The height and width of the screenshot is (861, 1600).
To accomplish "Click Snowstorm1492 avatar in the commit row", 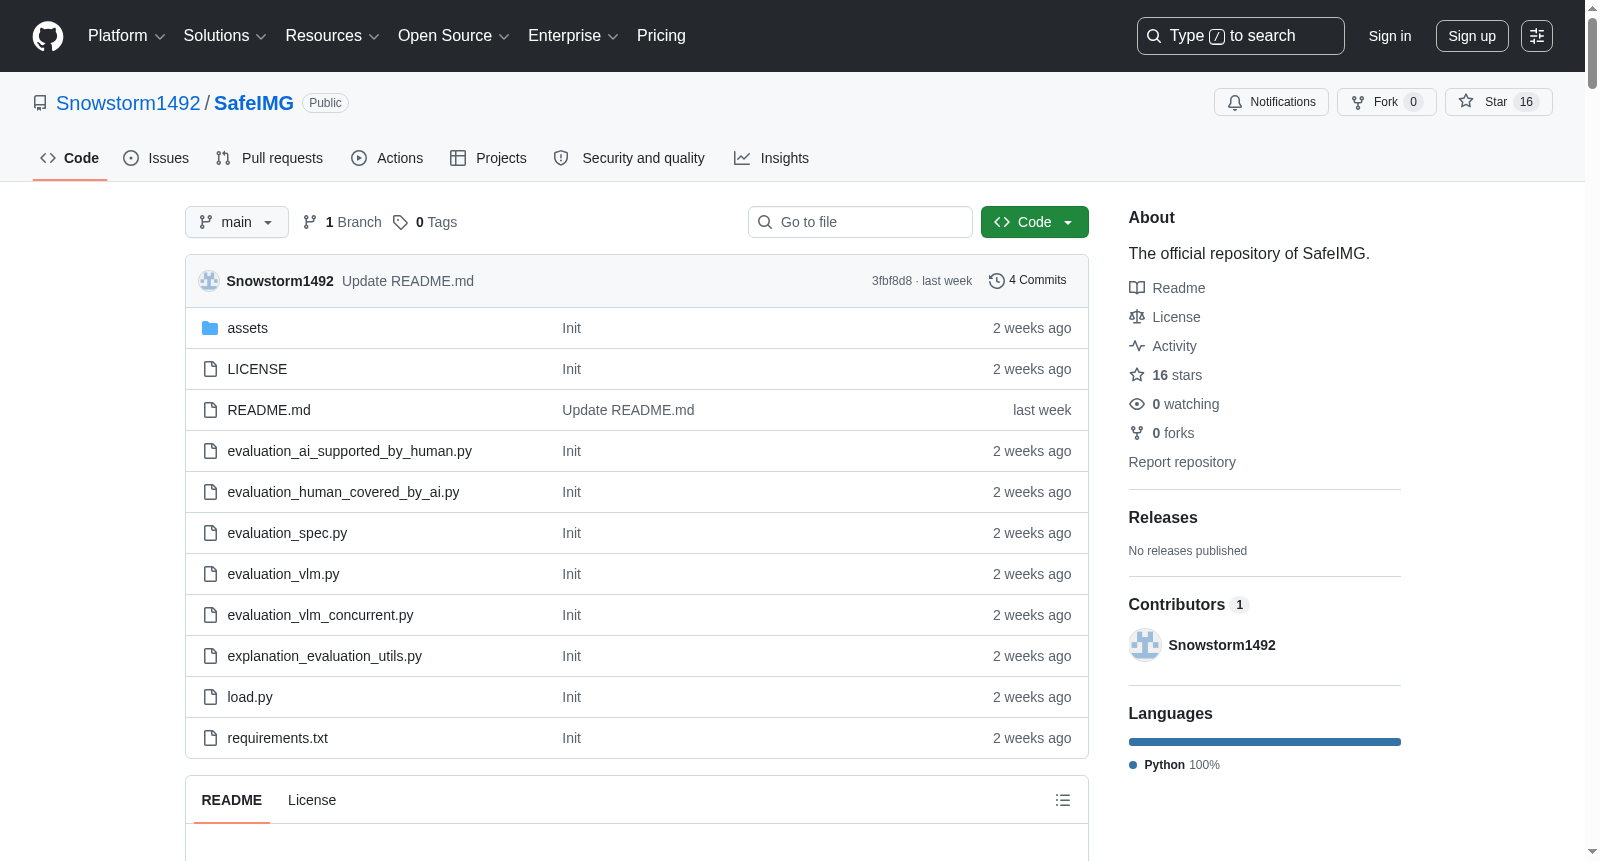I will (x=209, y=281).
